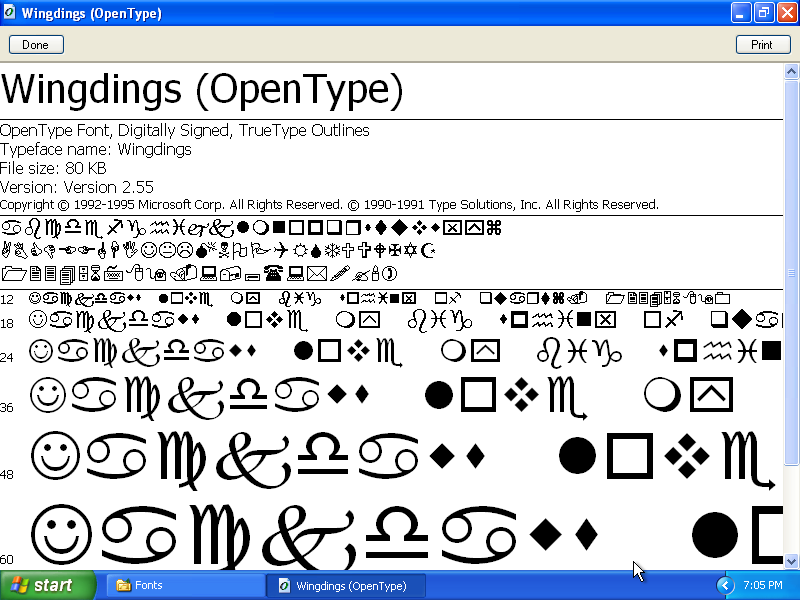Click the 'Version: Version 2.55' text
Viewport: 800px width, 600px height.
pyautogui.click(x=77, y=187)
